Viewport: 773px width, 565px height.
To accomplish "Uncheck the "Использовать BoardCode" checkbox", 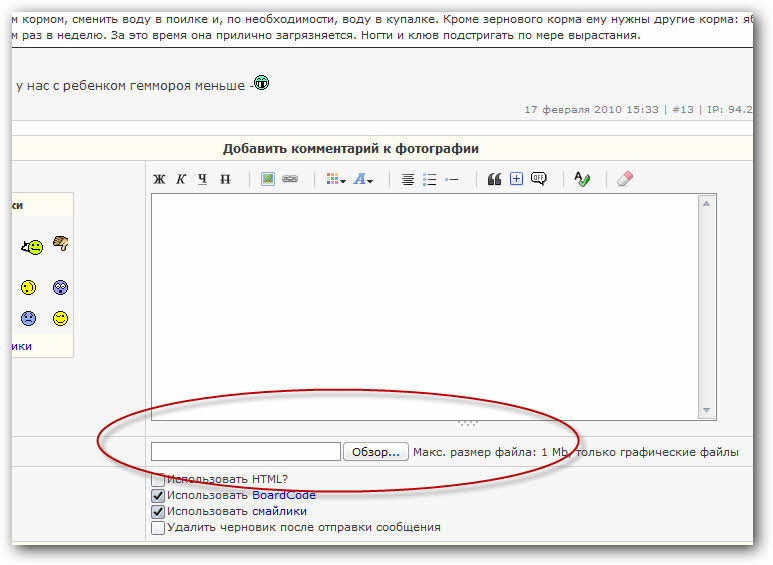I will tap(158, 495).
